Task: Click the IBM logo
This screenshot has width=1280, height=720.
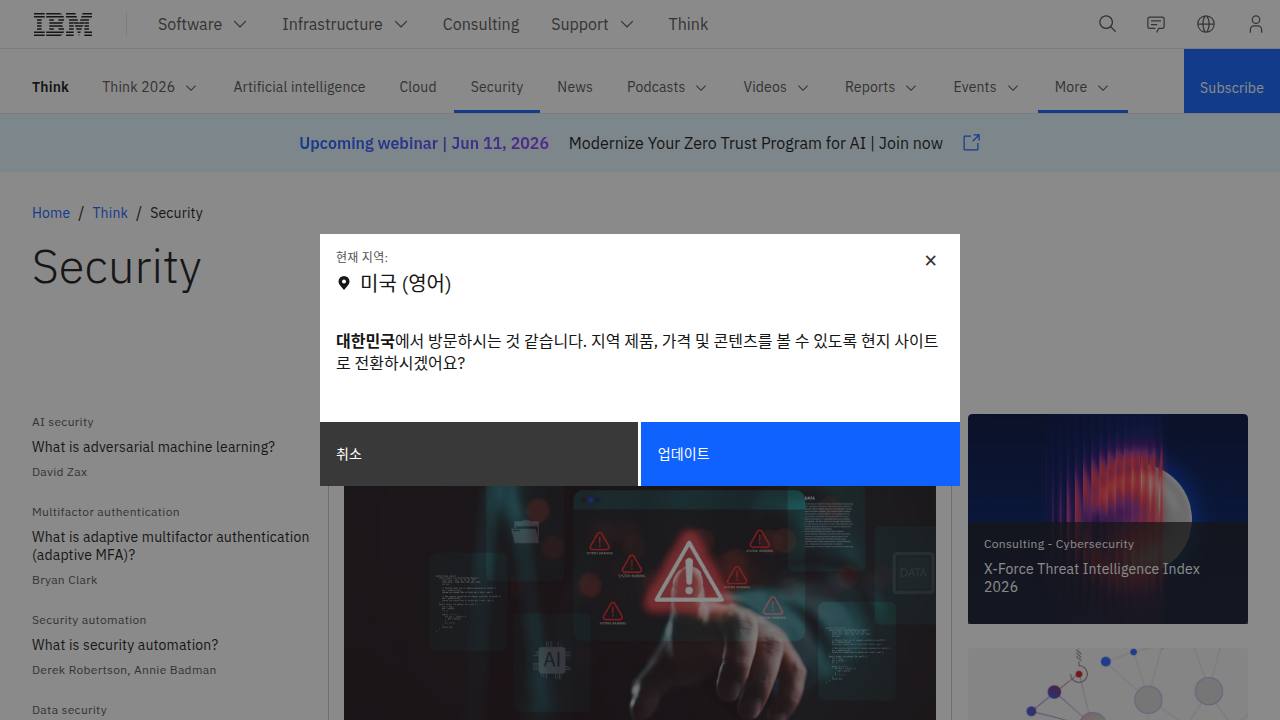Action: tap(63, 24)
